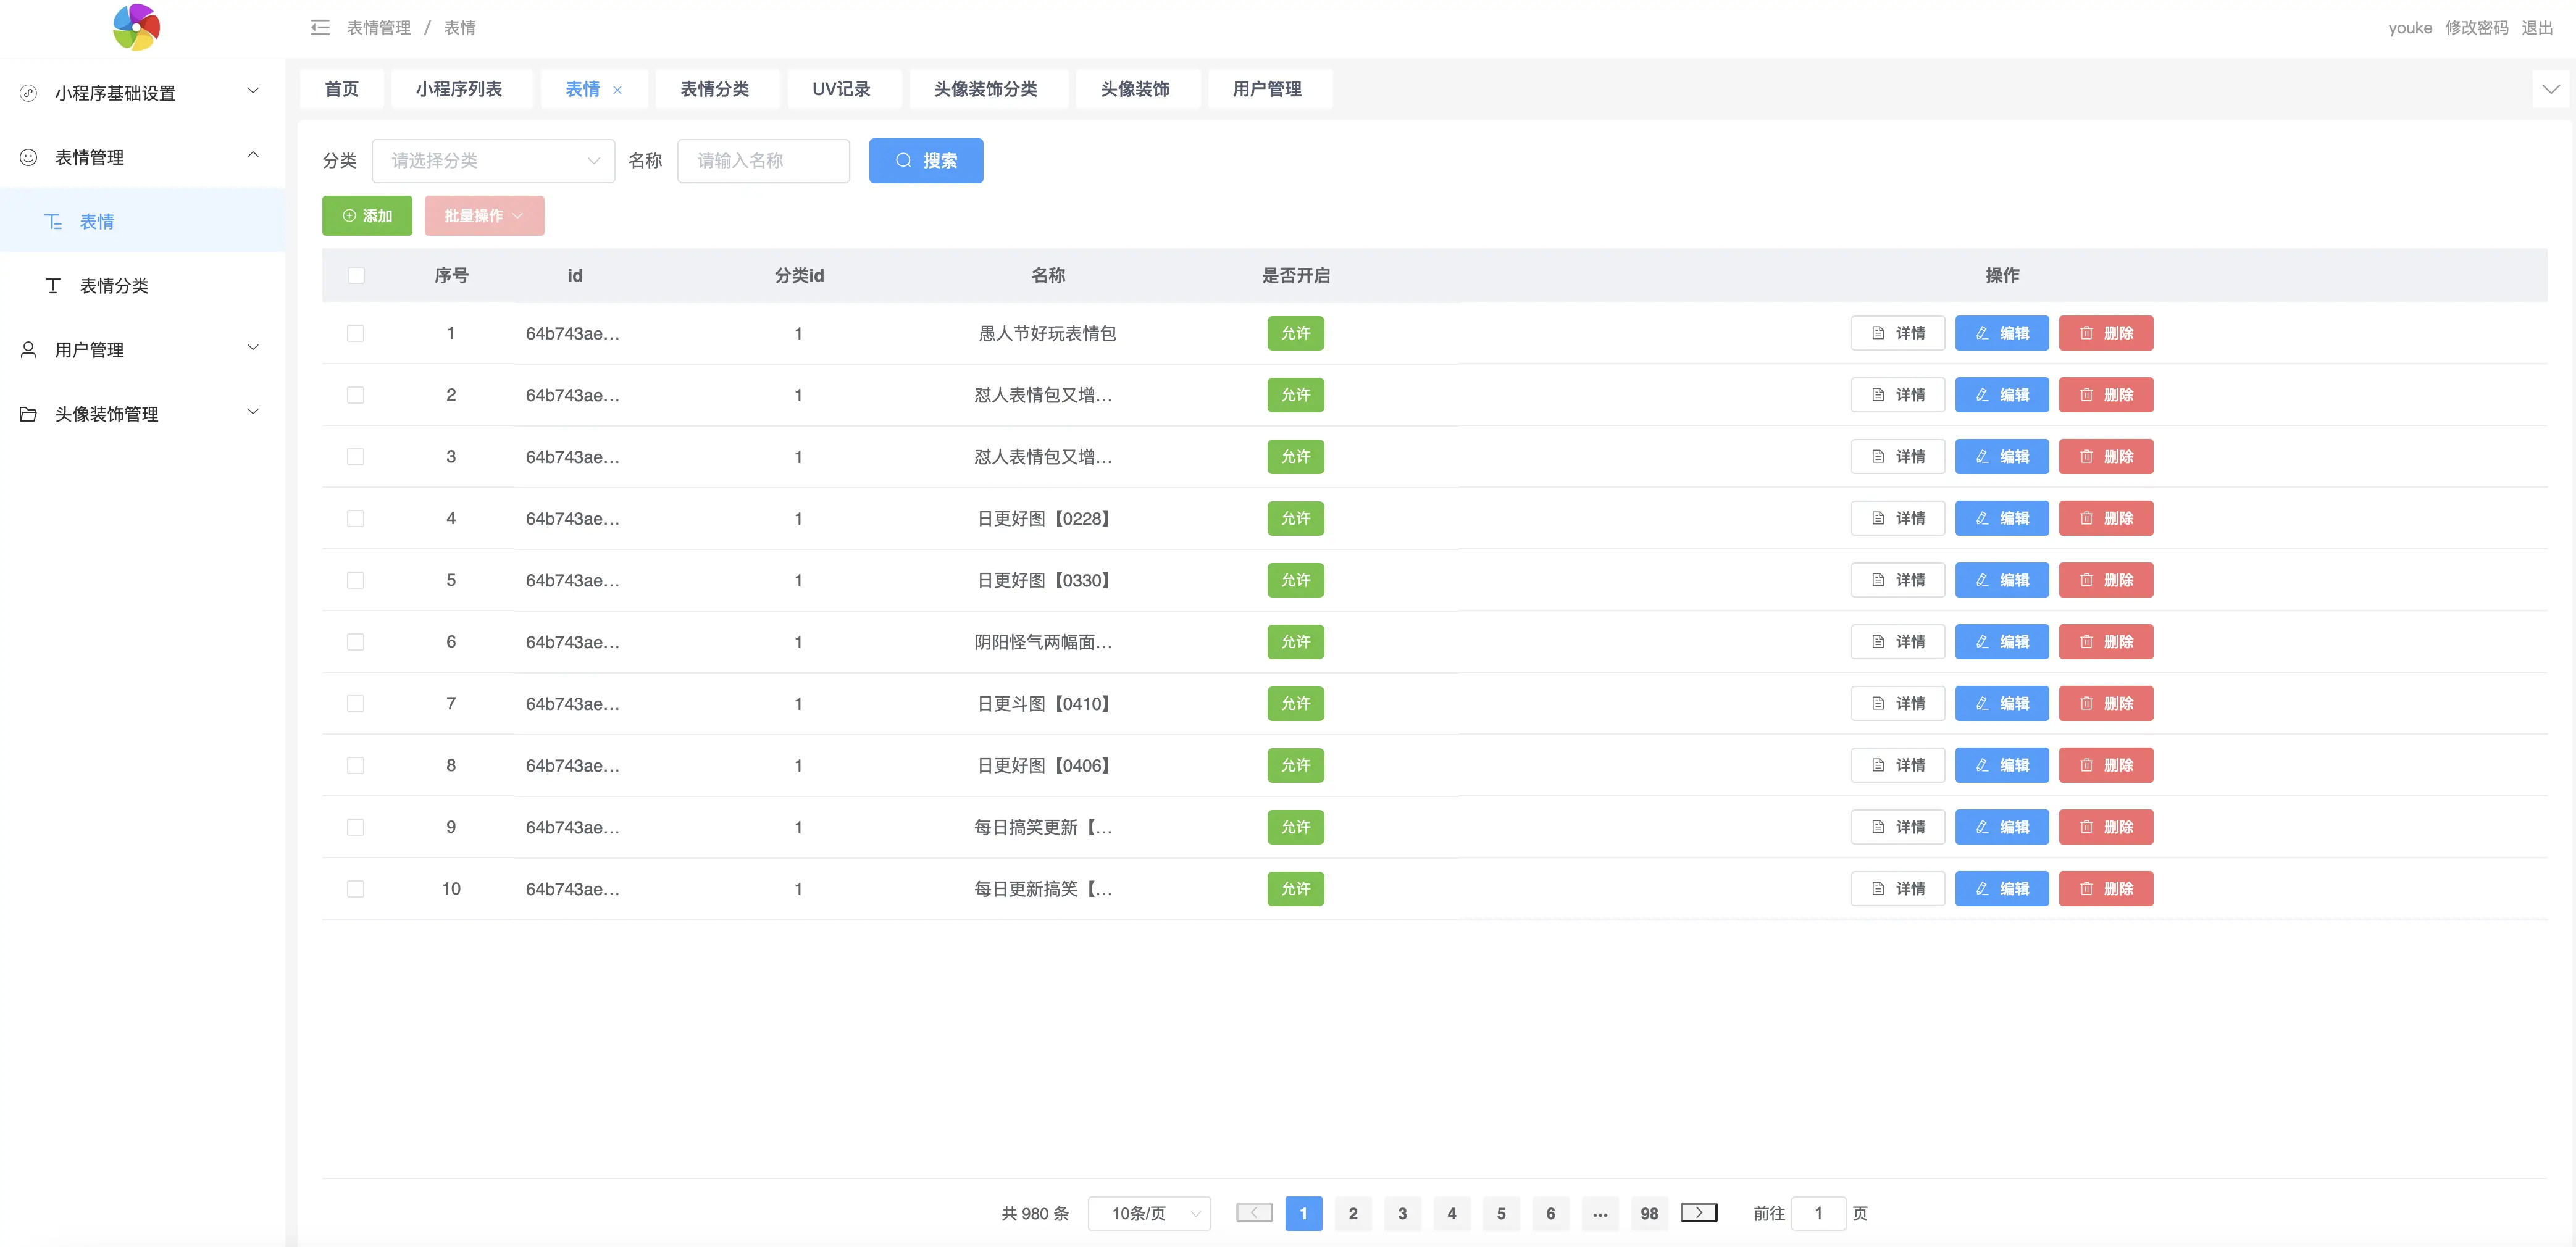Viewport: 2576px width, 1247px height.
Task: Close the 表情 tab with x icon
Action: coord(617,90)
